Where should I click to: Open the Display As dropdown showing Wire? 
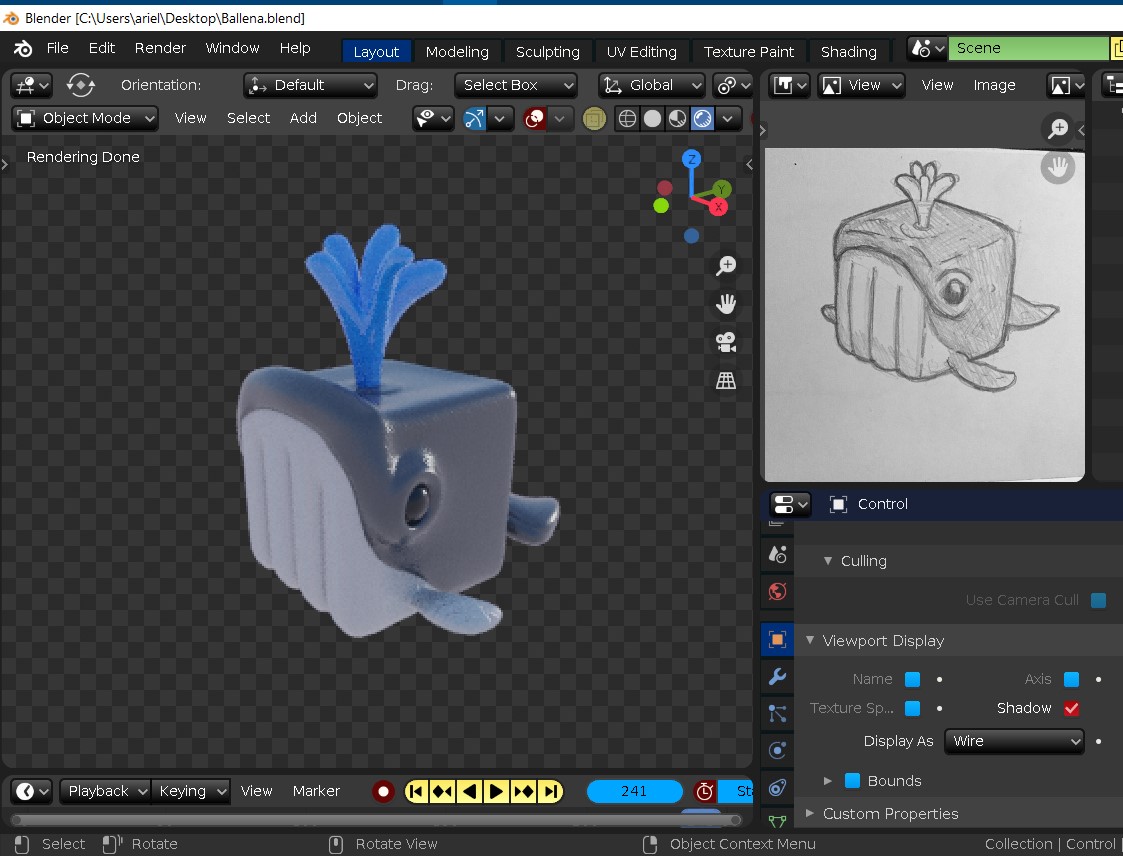(x=1013, y=741)
